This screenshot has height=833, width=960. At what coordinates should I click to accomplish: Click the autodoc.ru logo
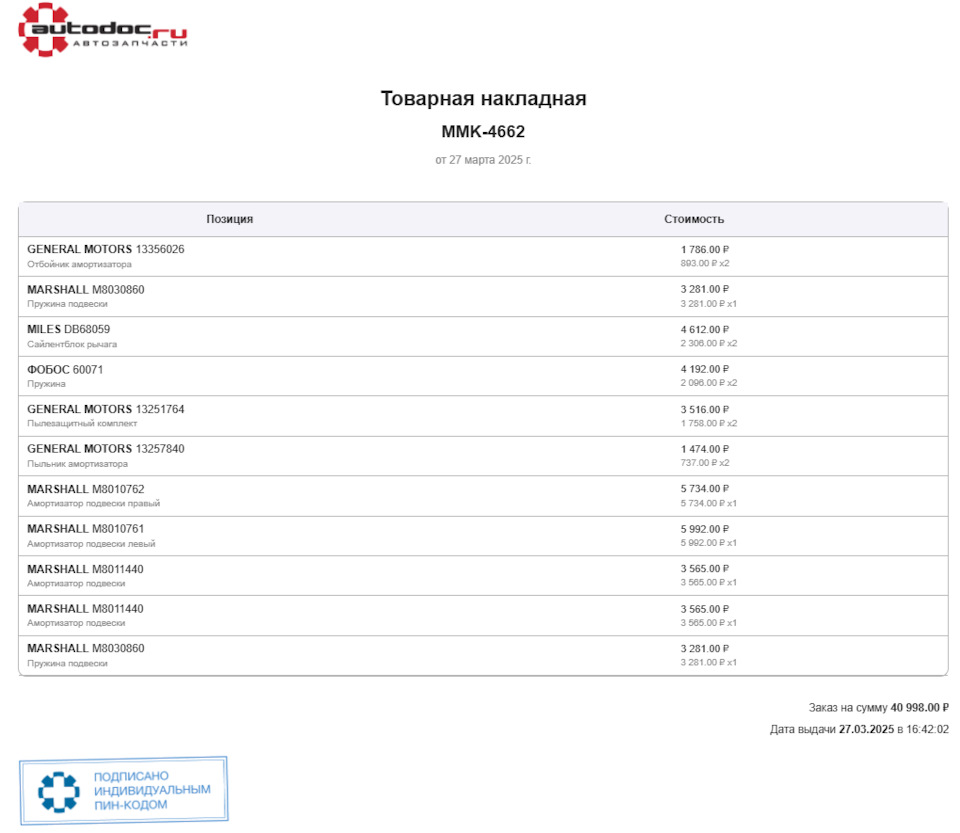(x=102, y=30)
